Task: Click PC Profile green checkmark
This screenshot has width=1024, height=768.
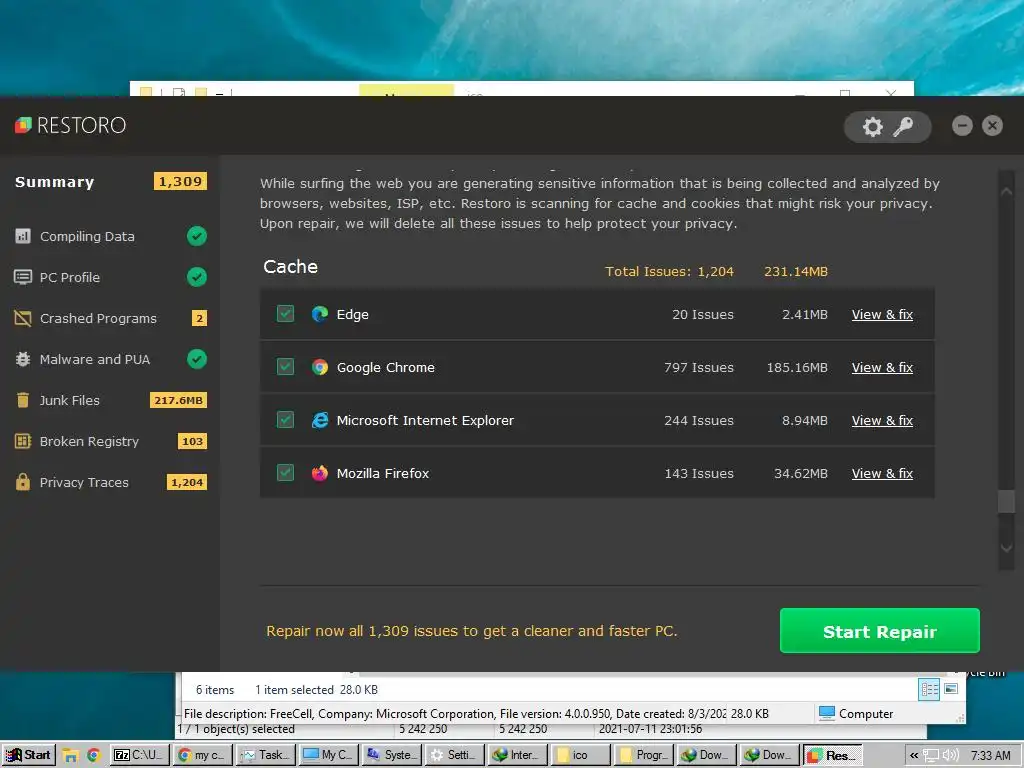Action: [x=197, y=277]
